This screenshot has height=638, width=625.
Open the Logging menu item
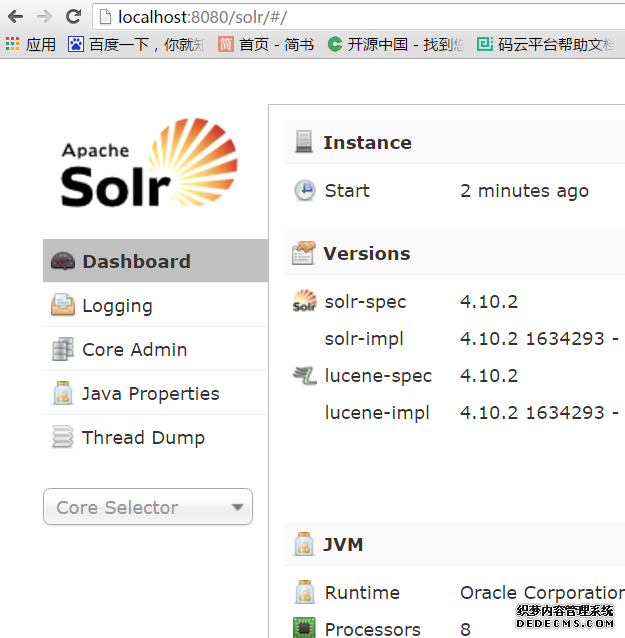117,306
